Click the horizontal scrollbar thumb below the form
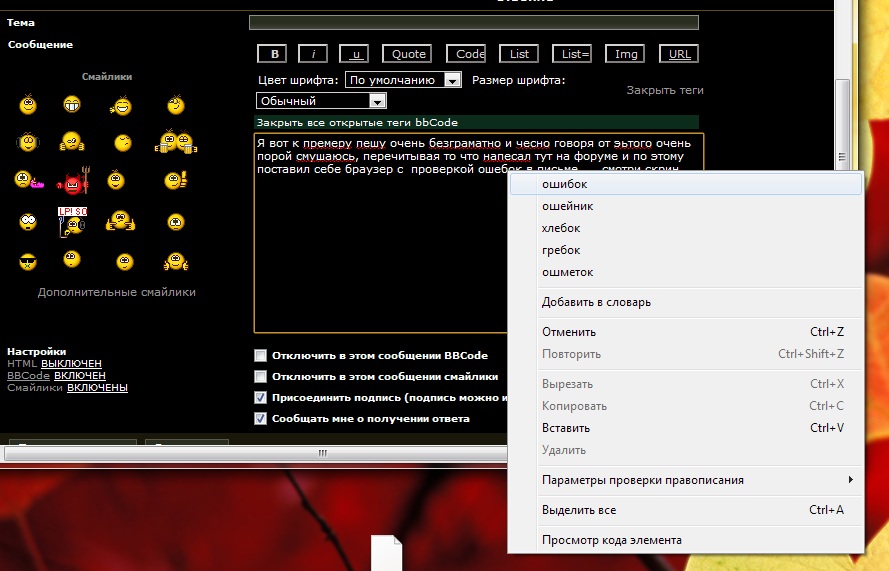Image resolution: width=889 pixels, height=571 pixels. coord(322,453)
